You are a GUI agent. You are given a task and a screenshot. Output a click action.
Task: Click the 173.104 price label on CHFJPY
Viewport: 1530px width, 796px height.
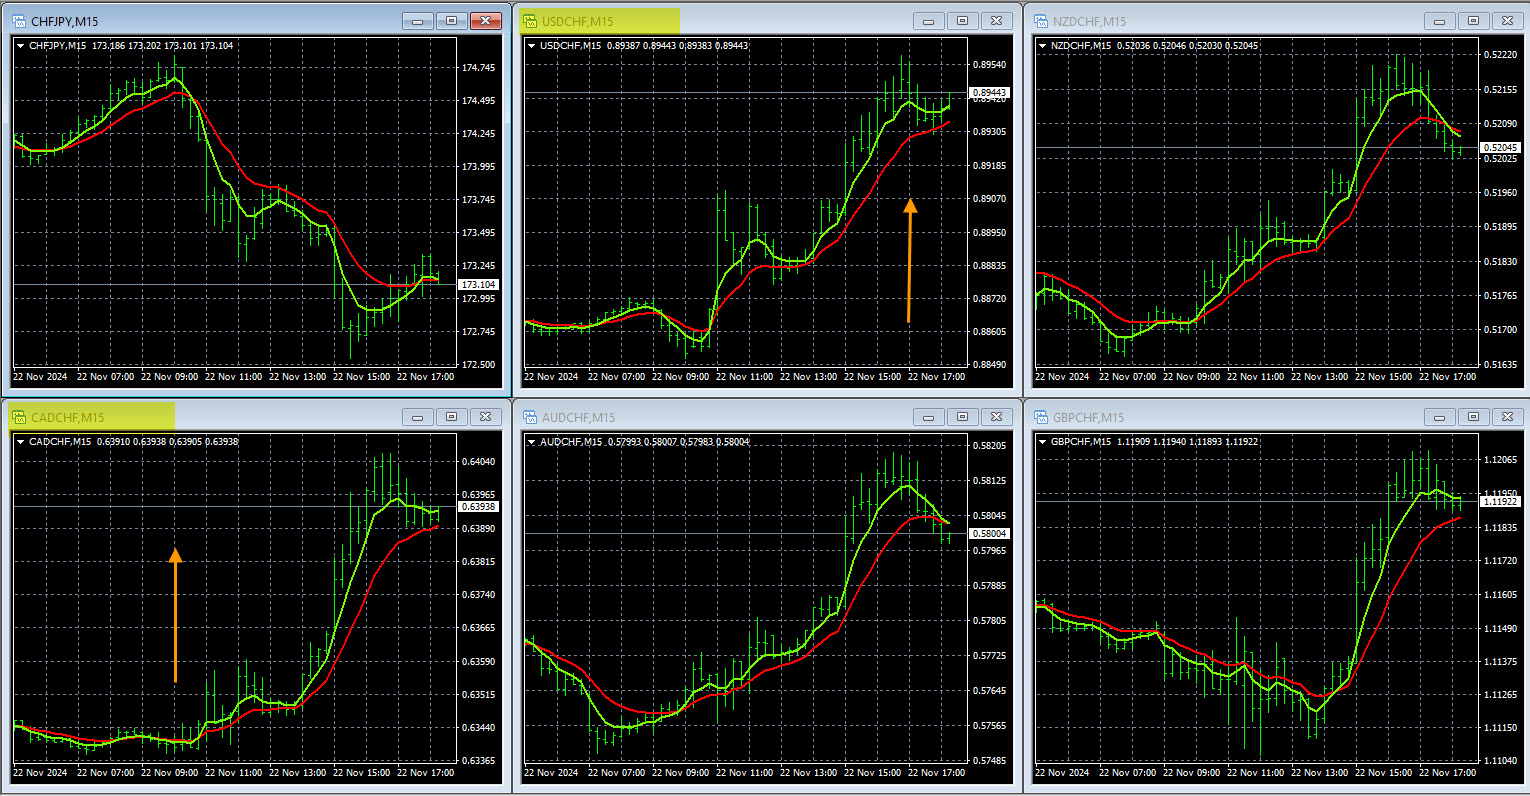pos(478,285)
